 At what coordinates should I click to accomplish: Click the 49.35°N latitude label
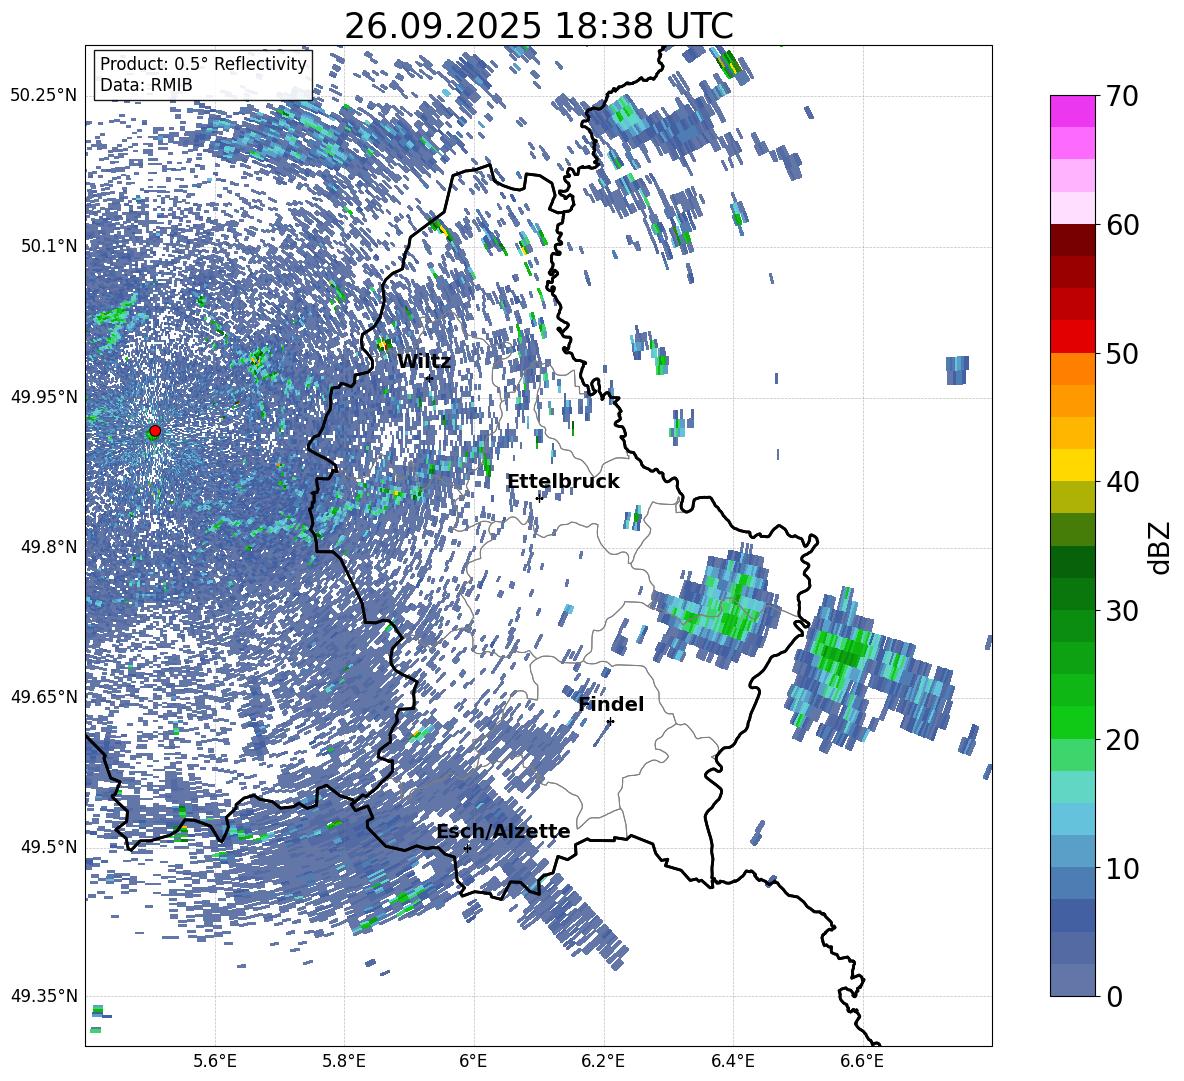coord(44,996)
